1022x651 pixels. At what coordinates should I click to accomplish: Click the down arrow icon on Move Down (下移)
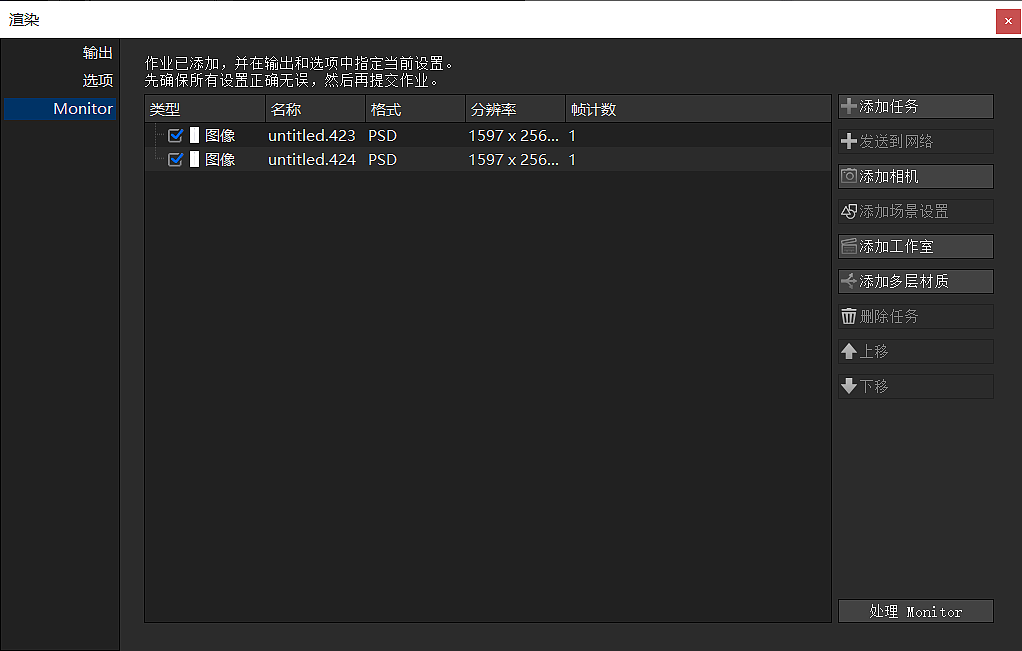[x=848, y=386]
